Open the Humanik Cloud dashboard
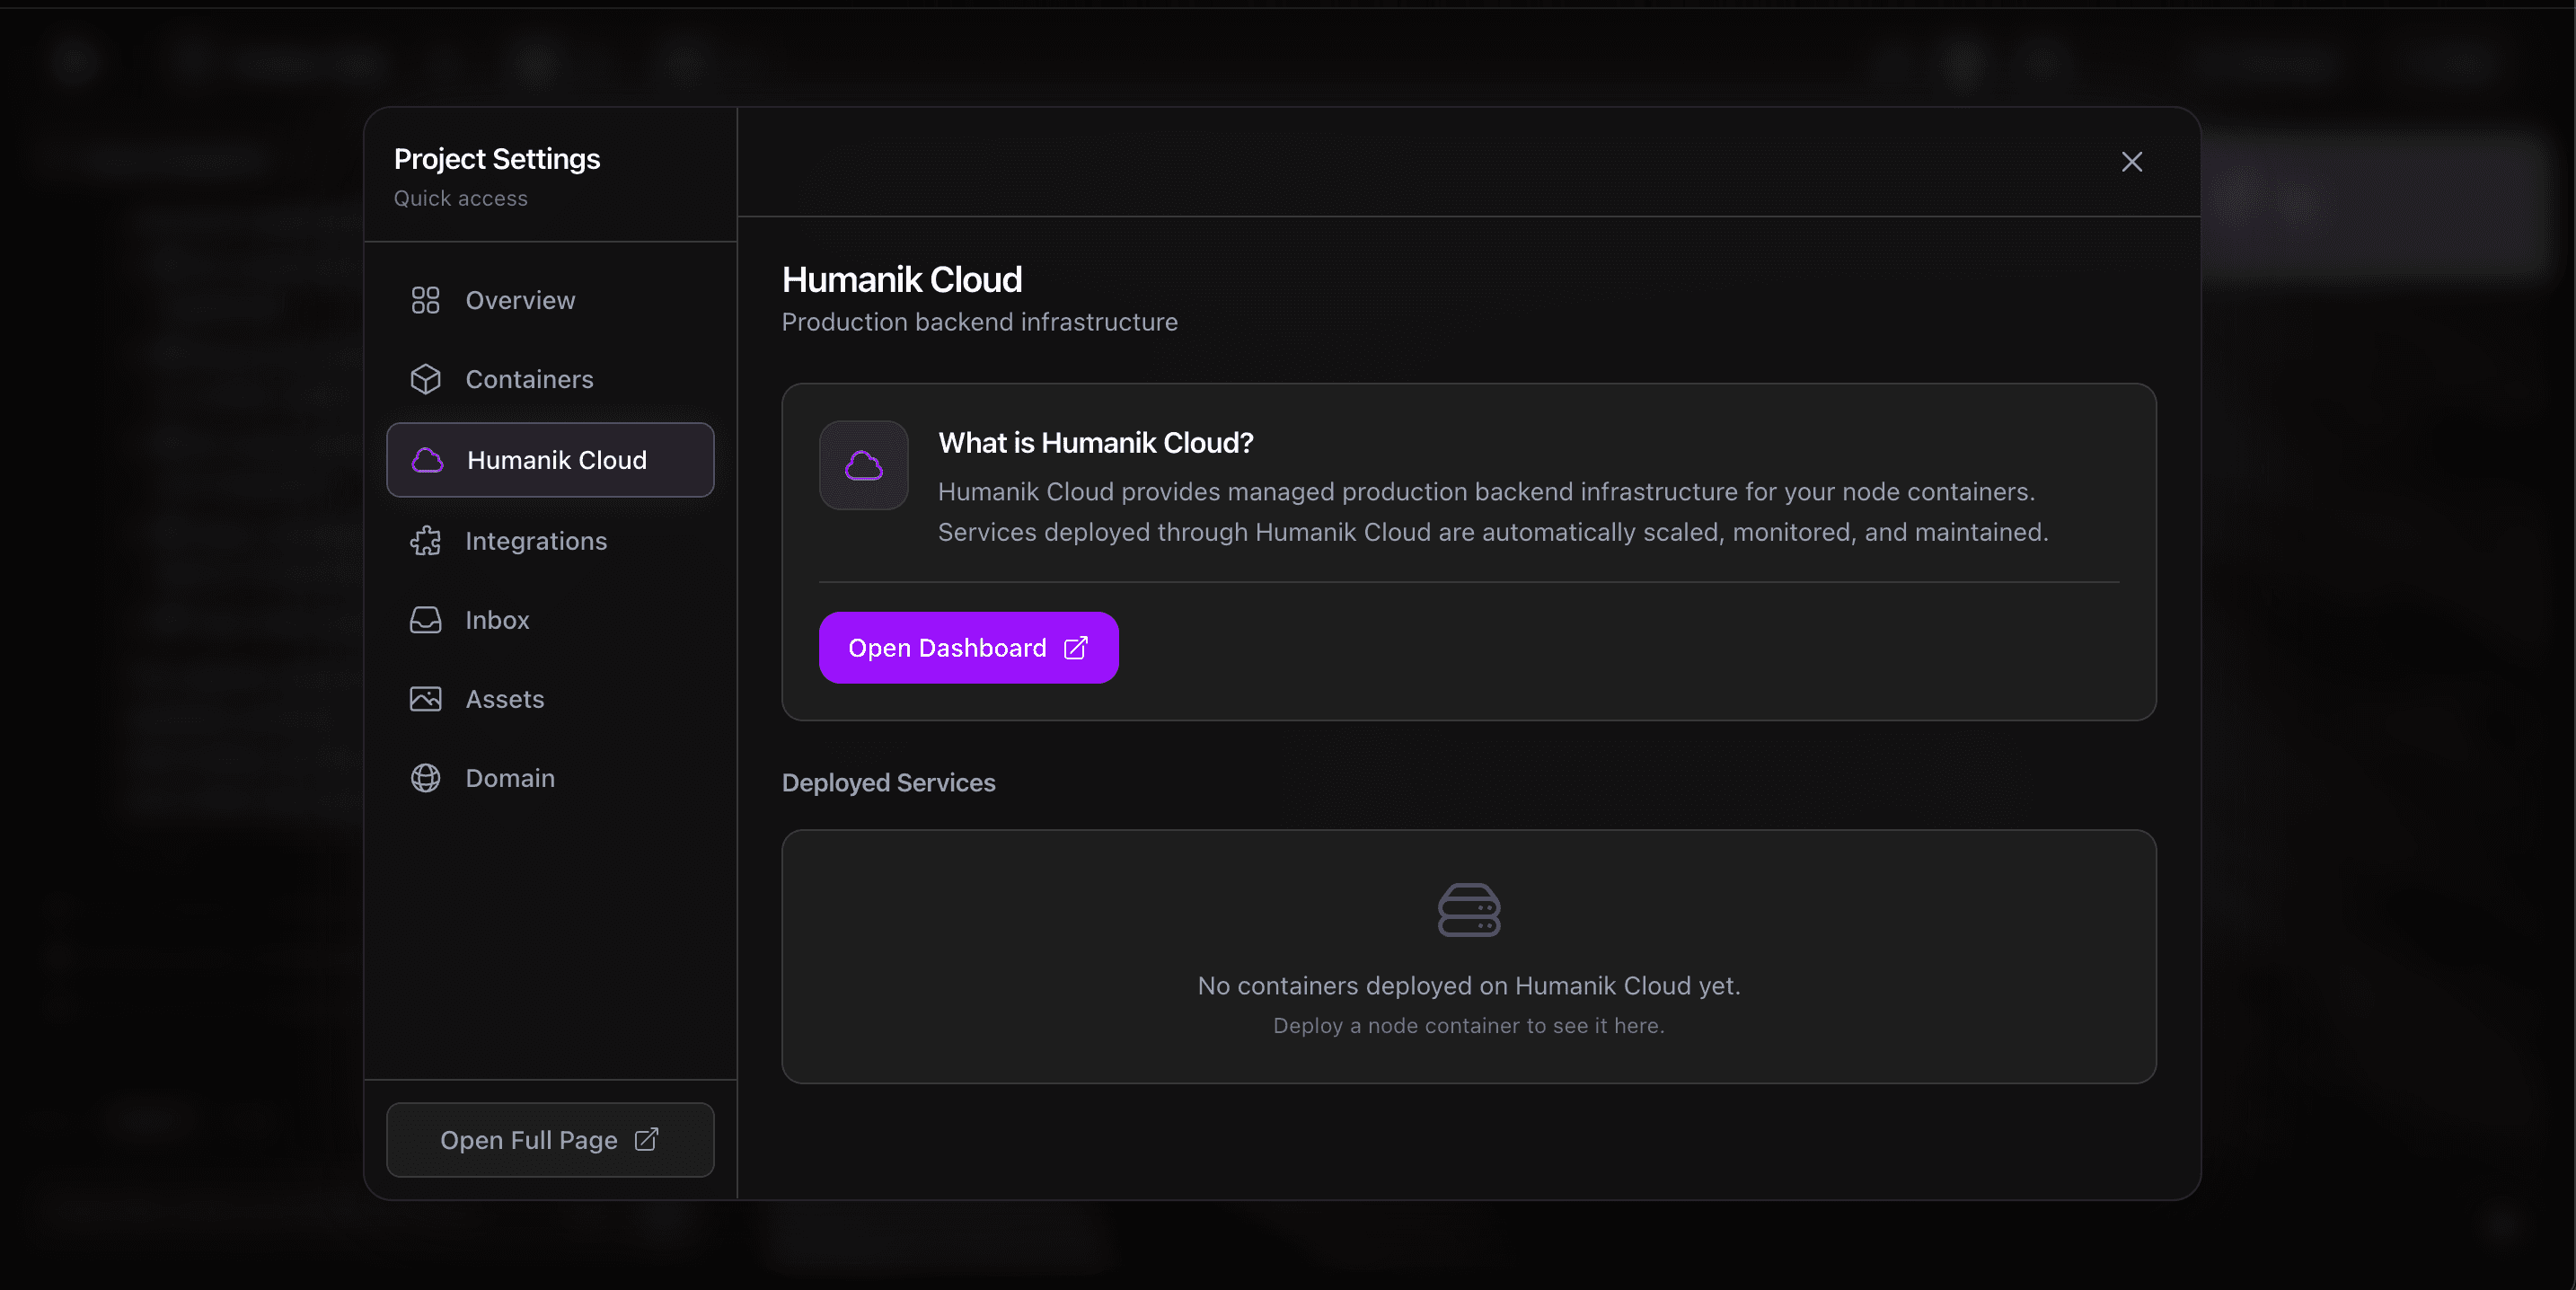2576x1290 pixels. 968,647
